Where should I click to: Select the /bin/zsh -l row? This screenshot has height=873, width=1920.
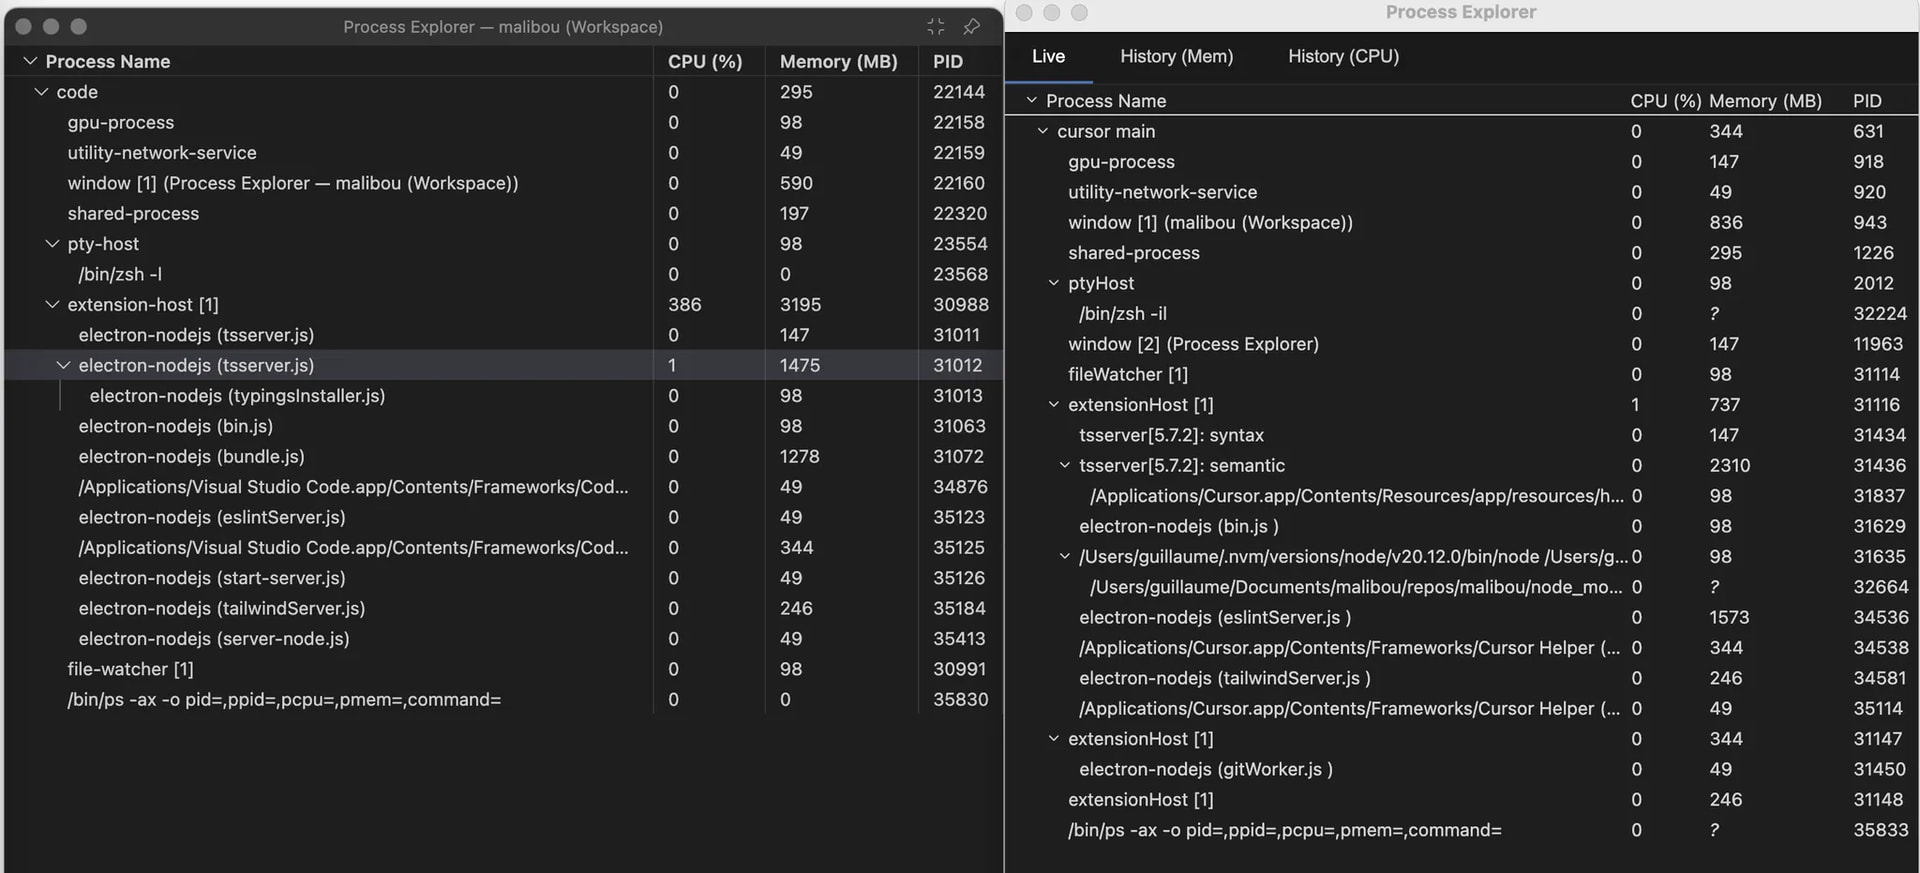tap(504, 275)
